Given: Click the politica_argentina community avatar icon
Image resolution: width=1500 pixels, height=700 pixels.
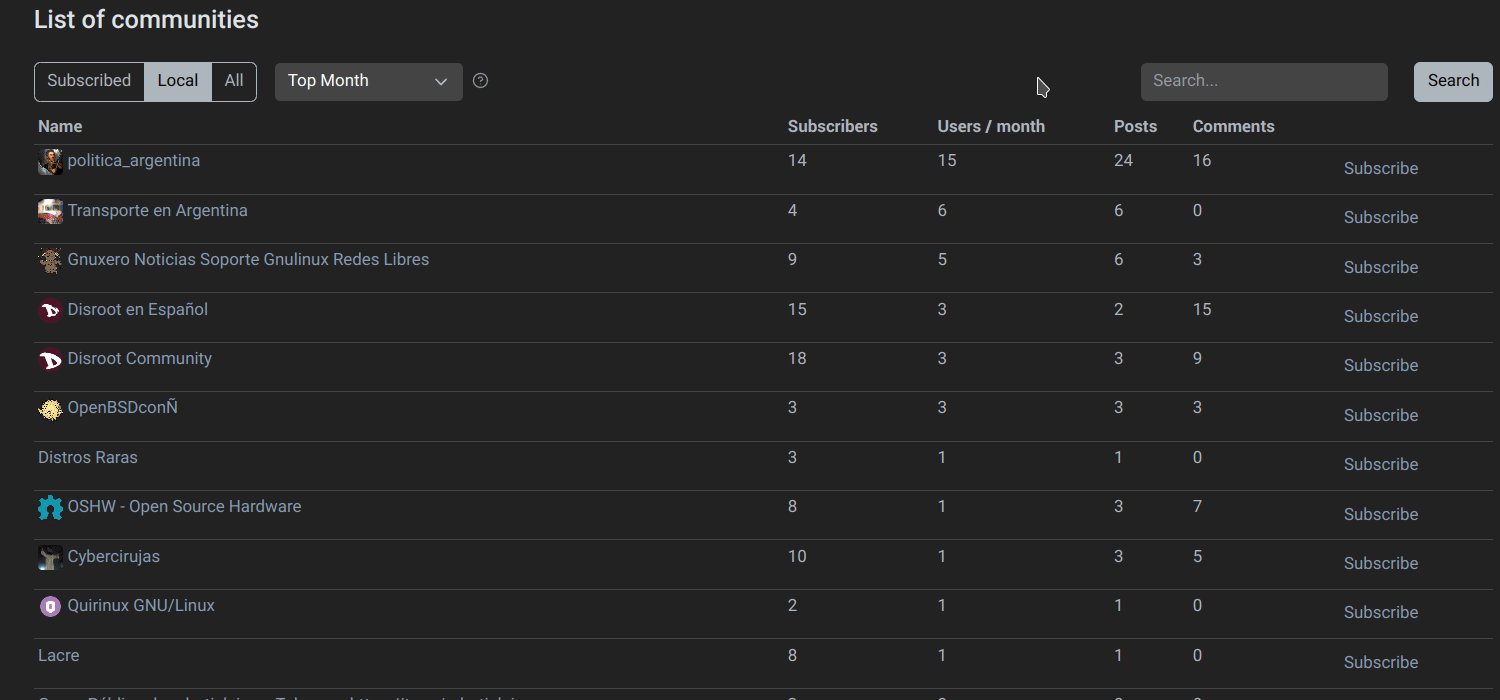Looking at the screenshot, I should click(50, 162).
